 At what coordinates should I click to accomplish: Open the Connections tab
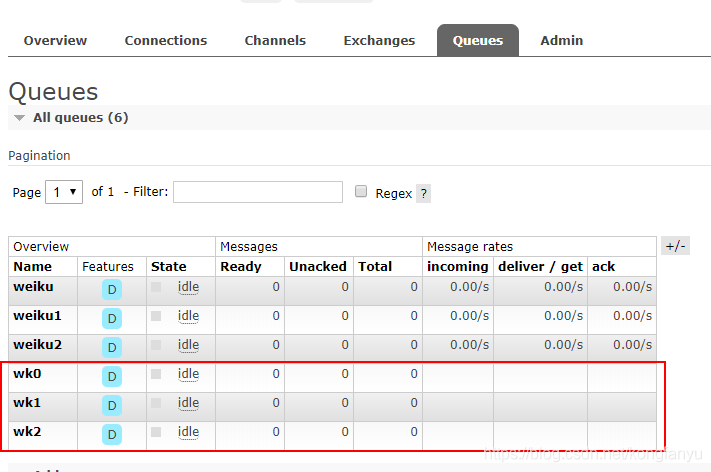(166, 41)
